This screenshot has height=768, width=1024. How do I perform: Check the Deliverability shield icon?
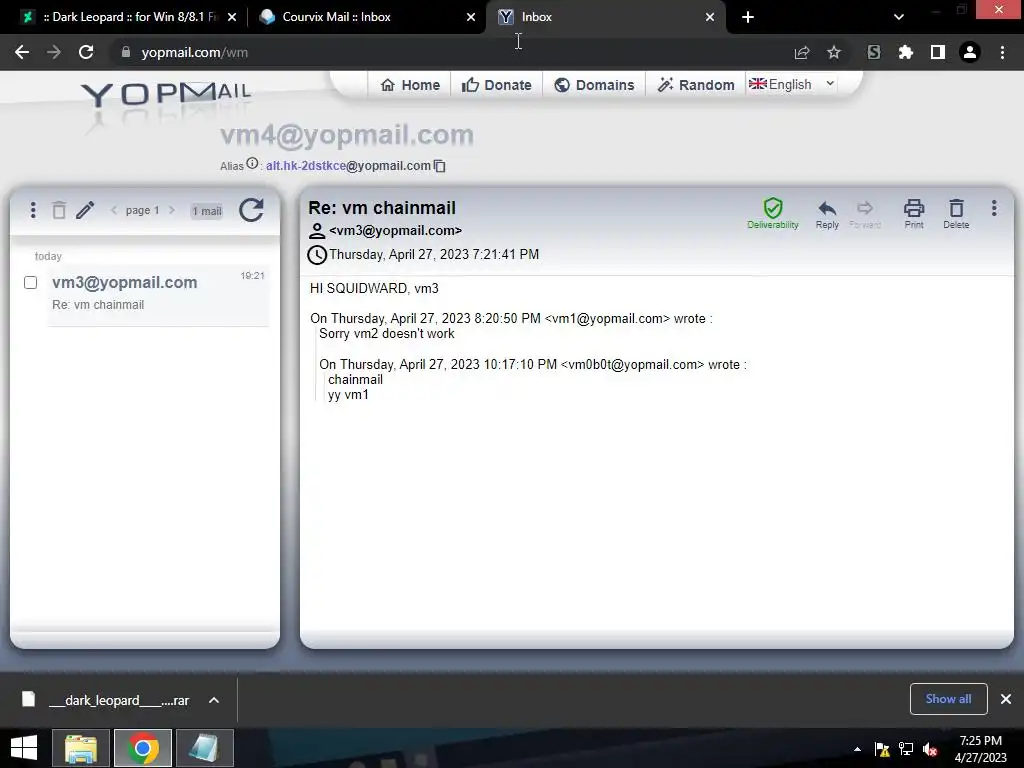(773, 214)
